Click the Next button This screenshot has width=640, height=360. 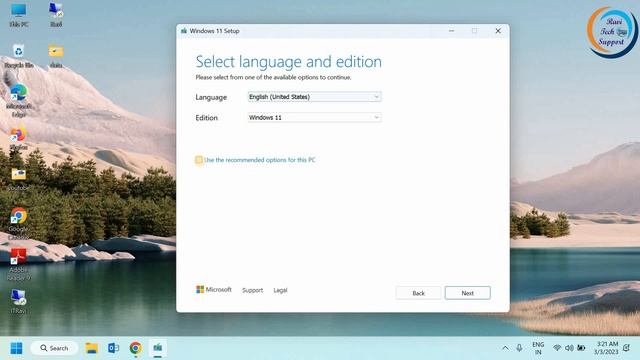[467, 293]
